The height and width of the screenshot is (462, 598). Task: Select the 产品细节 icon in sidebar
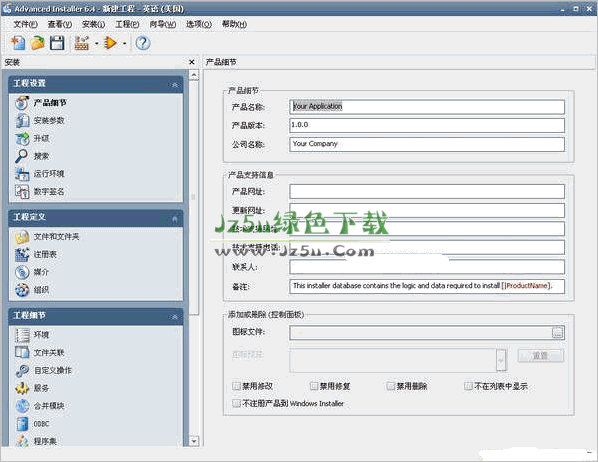click(22, 103)
